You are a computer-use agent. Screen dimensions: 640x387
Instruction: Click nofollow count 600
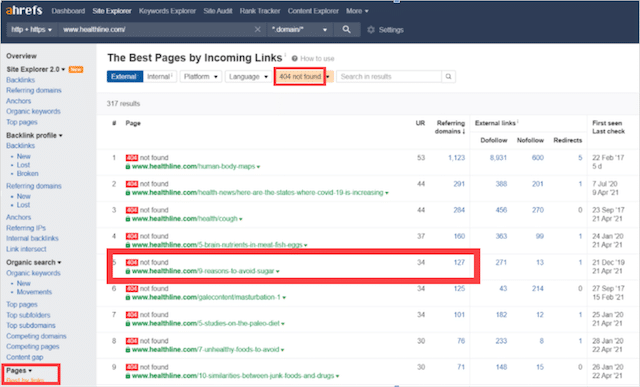tap(538, 158)
